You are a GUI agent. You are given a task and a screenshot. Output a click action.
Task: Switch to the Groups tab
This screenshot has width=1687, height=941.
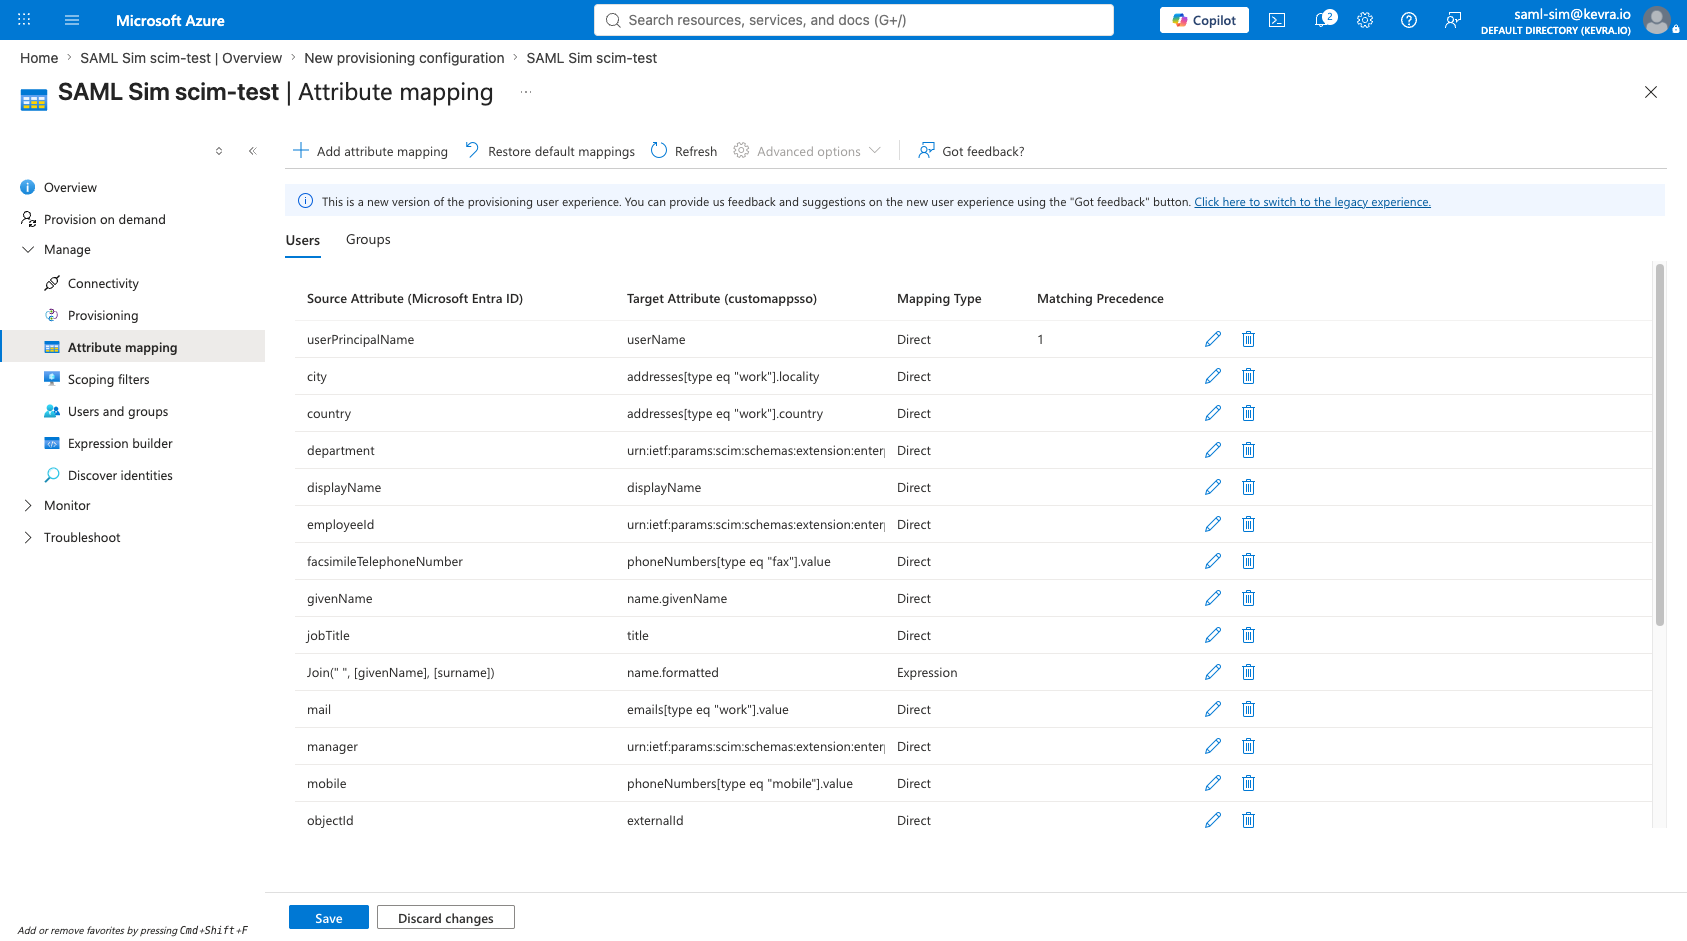tap(368, 239)
